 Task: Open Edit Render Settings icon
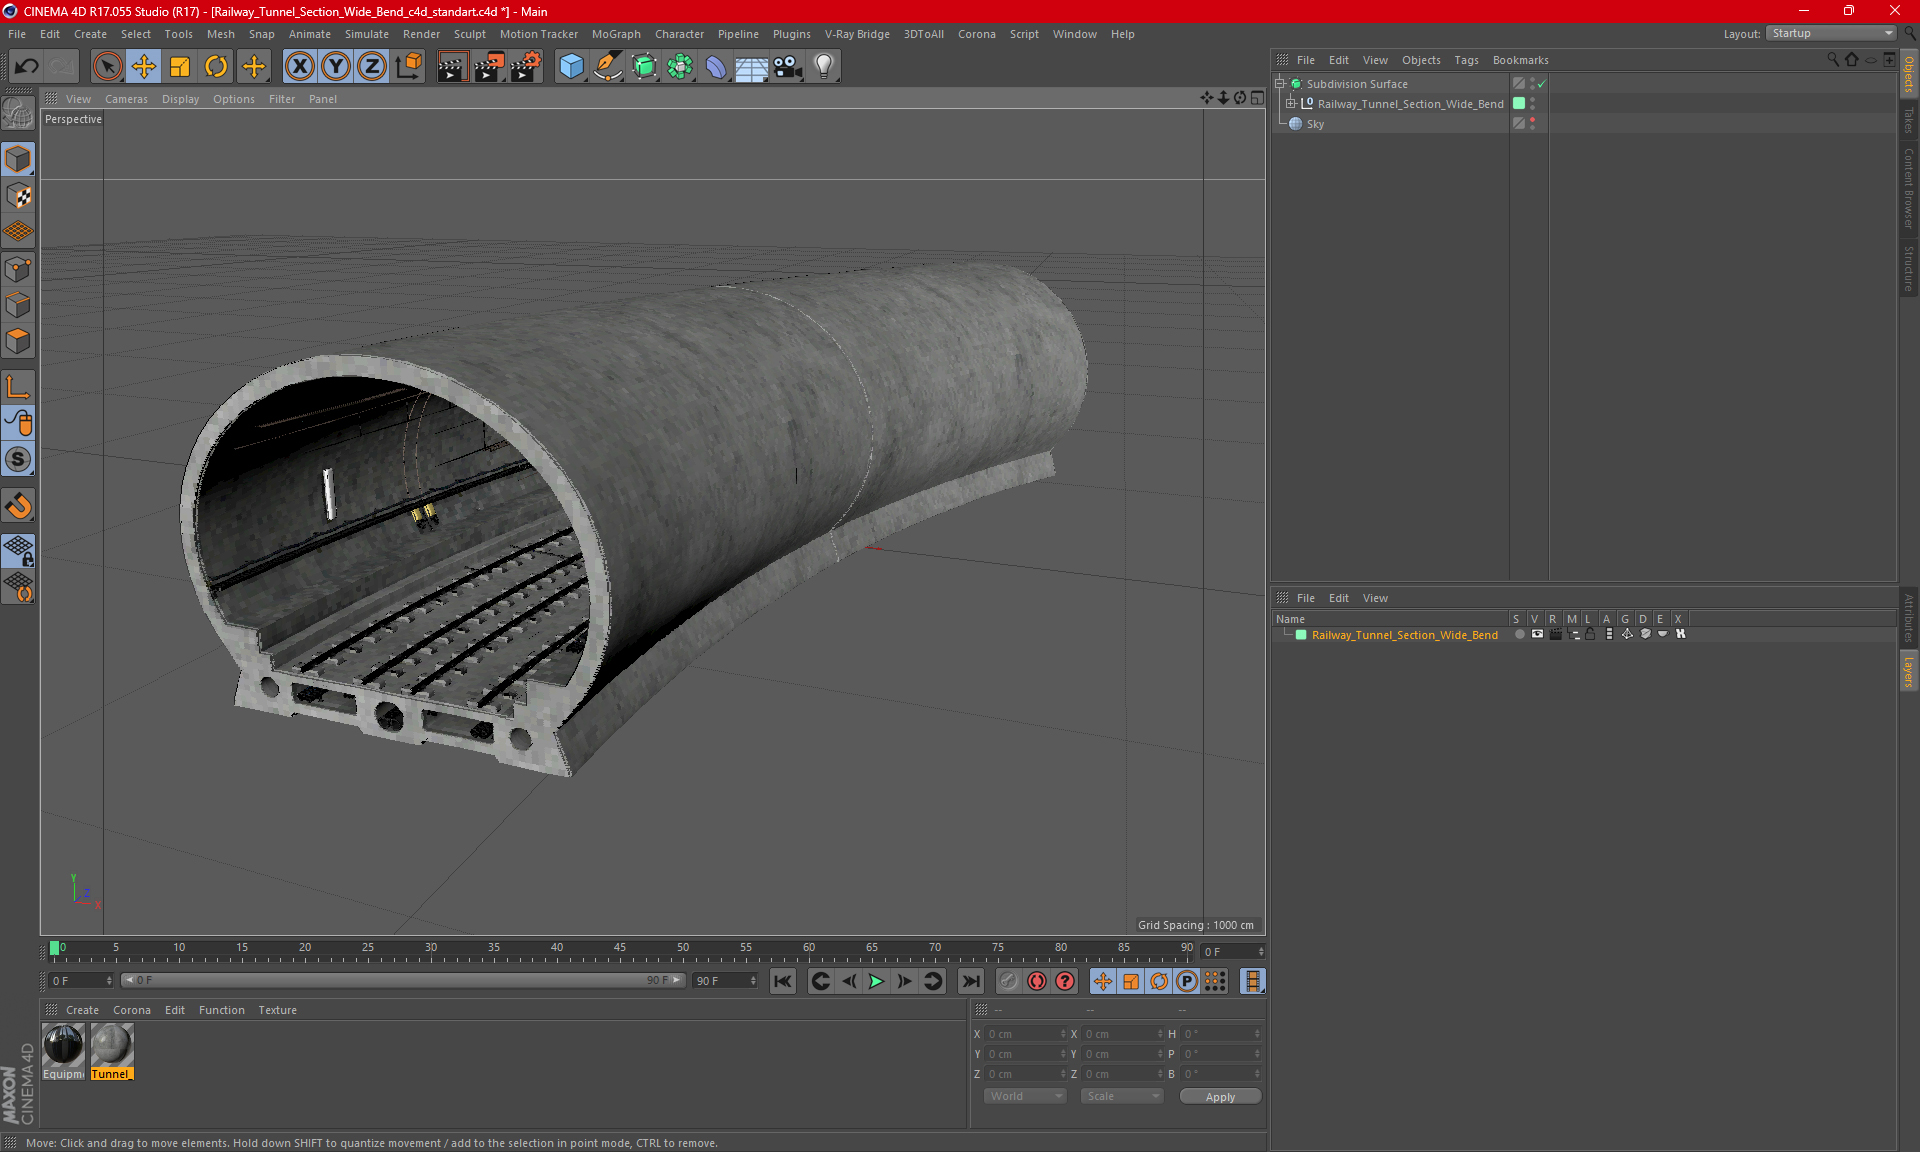525,66
